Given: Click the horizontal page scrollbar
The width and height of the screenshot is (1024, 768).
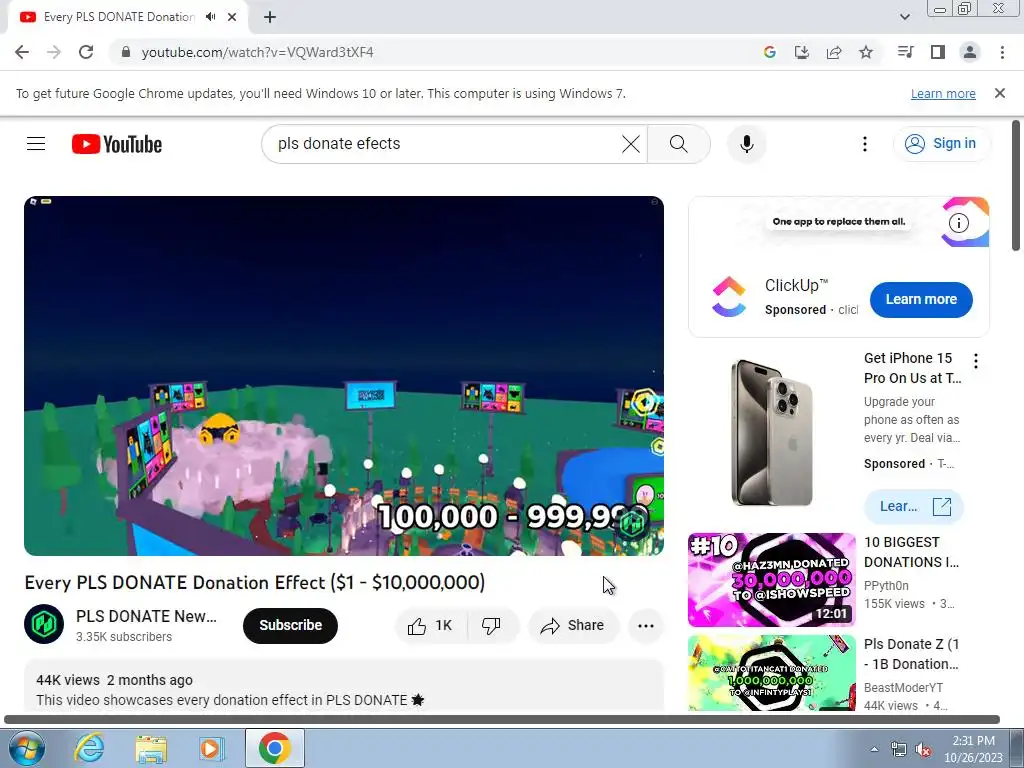Looking at the screenshot, I should point(502,720).
